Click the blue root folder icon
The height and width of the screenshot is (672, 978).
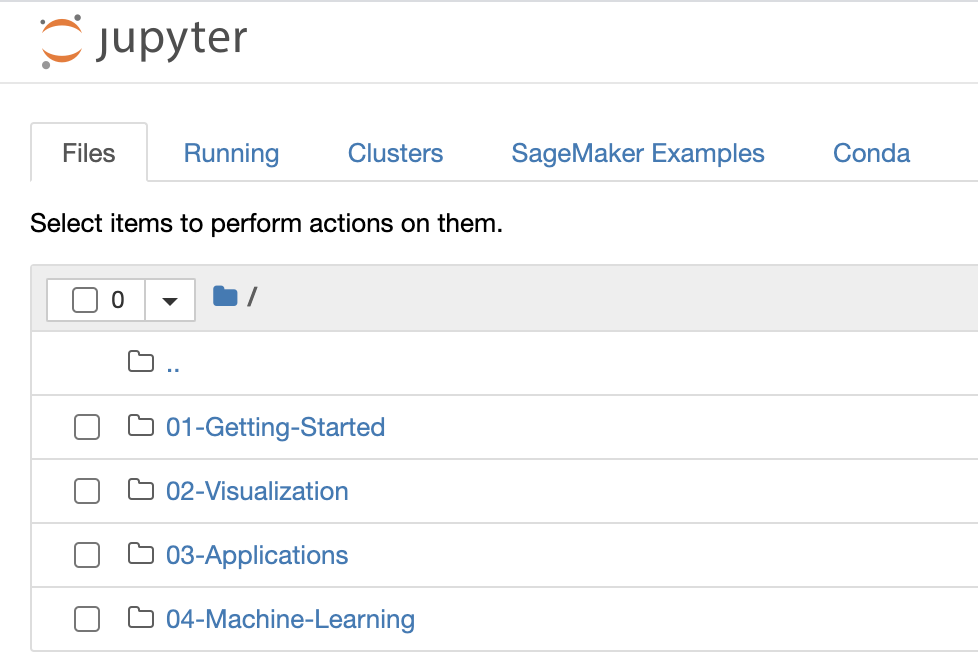coord(224,296)
